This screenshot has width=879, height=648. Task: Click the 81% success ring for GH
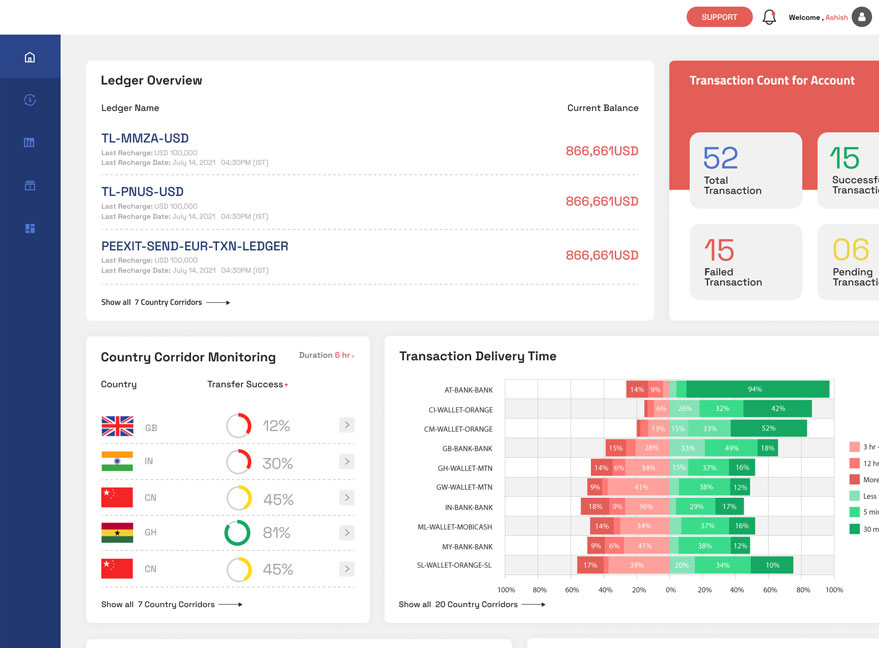(x=238, y=533)
